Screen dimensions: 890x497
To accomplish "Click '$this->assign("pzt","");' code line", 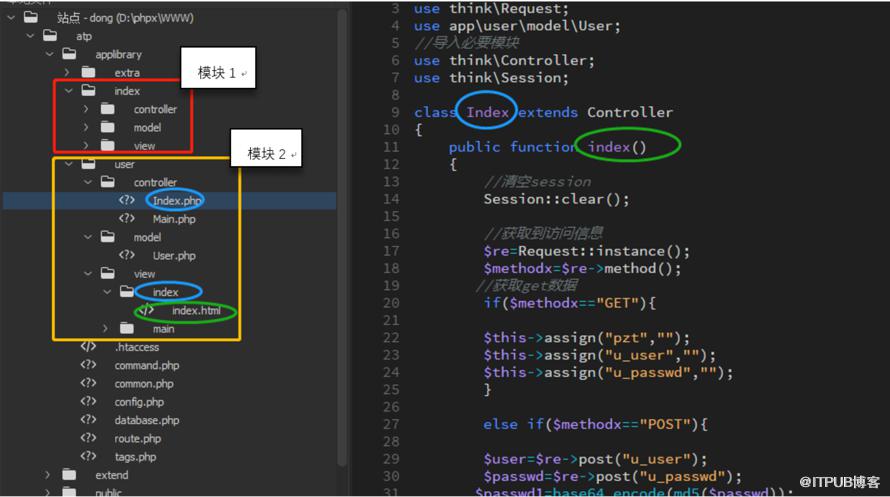I will (x=586, y=338).
